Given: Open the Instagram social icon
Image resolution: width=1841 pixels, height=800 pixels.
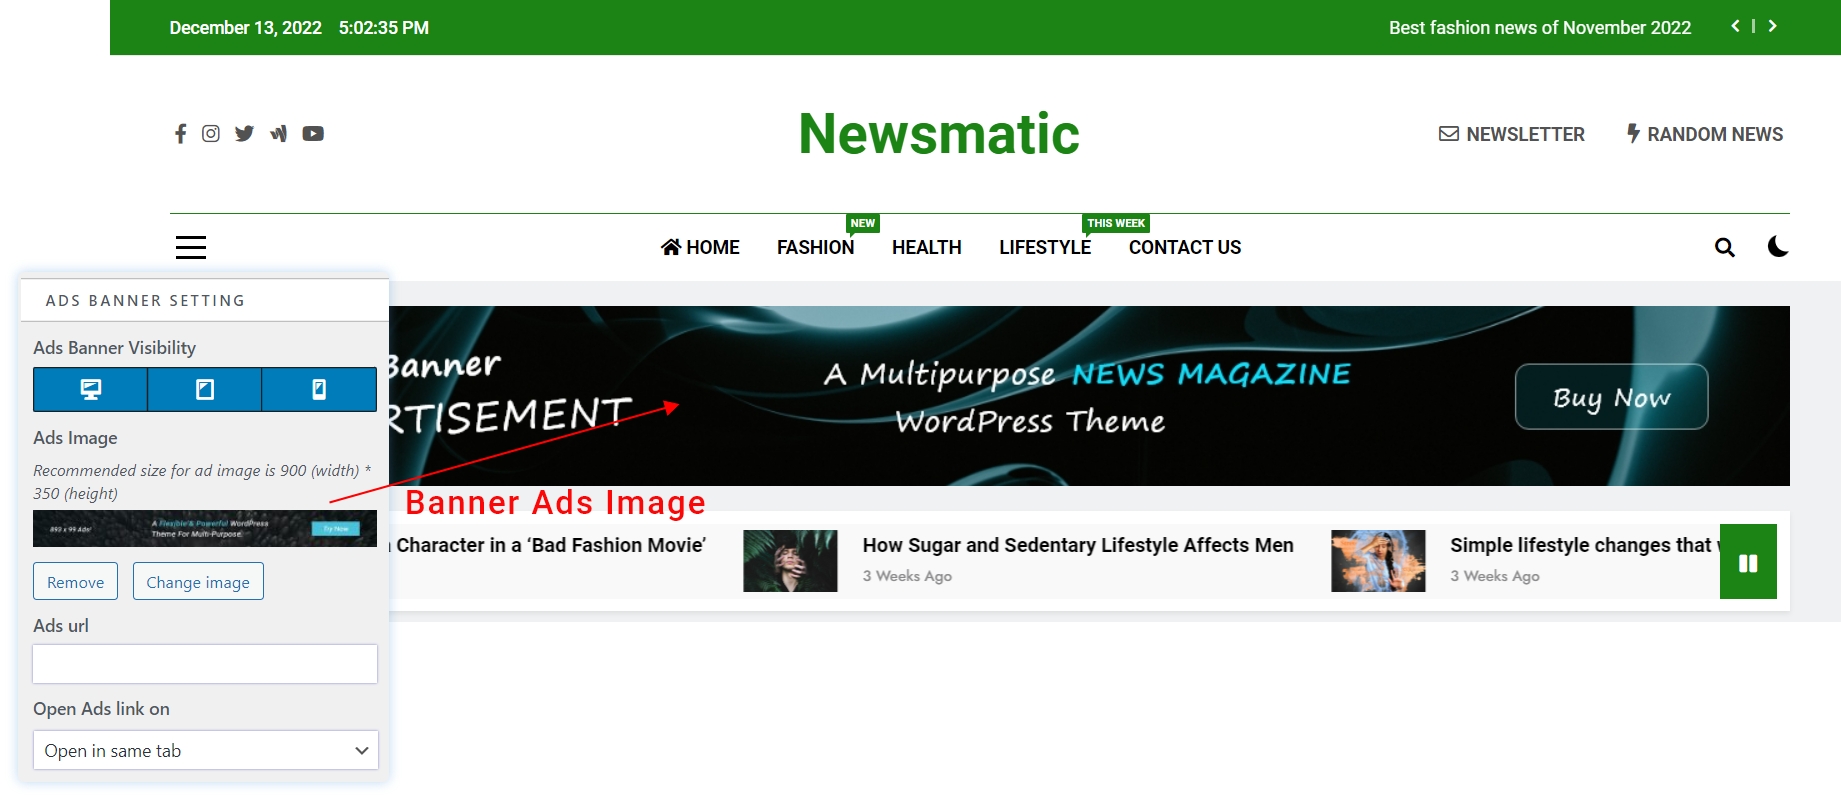Looking at the screenshot, I should pyautogui.click(x=211, y=134).
